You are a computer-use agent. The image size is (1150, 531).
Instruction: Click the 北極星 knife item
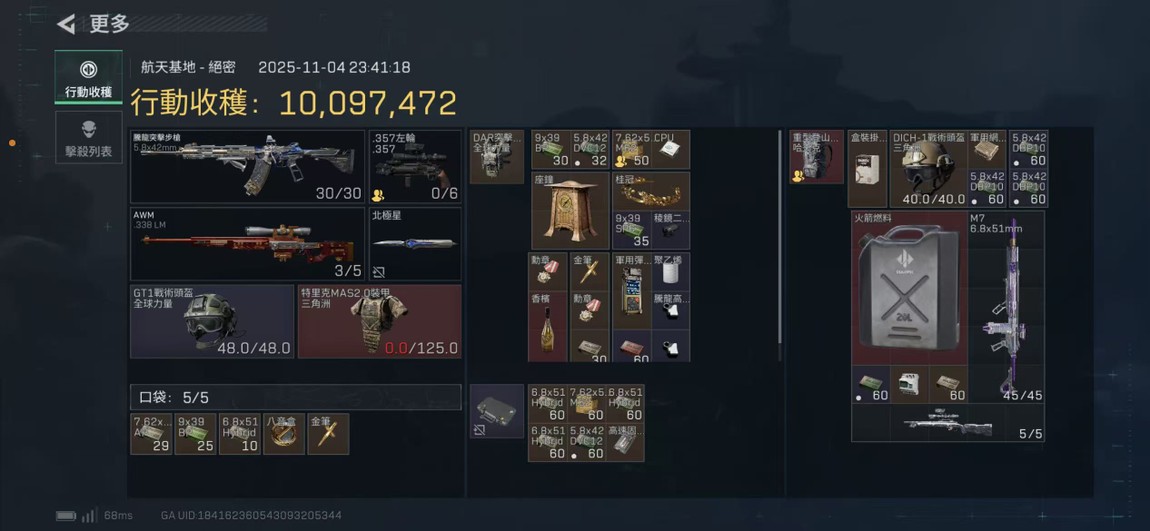point(415,244)
